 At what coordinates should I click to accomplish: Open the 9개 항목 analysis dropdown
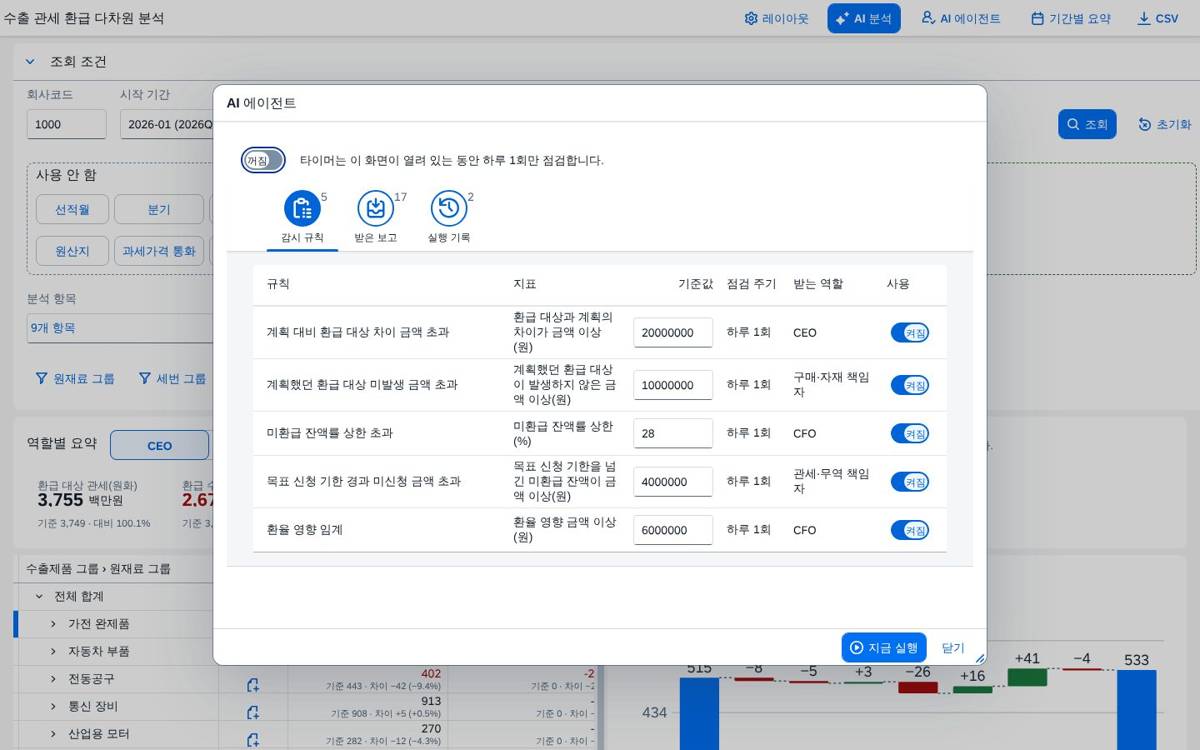[x=120, y=327]
